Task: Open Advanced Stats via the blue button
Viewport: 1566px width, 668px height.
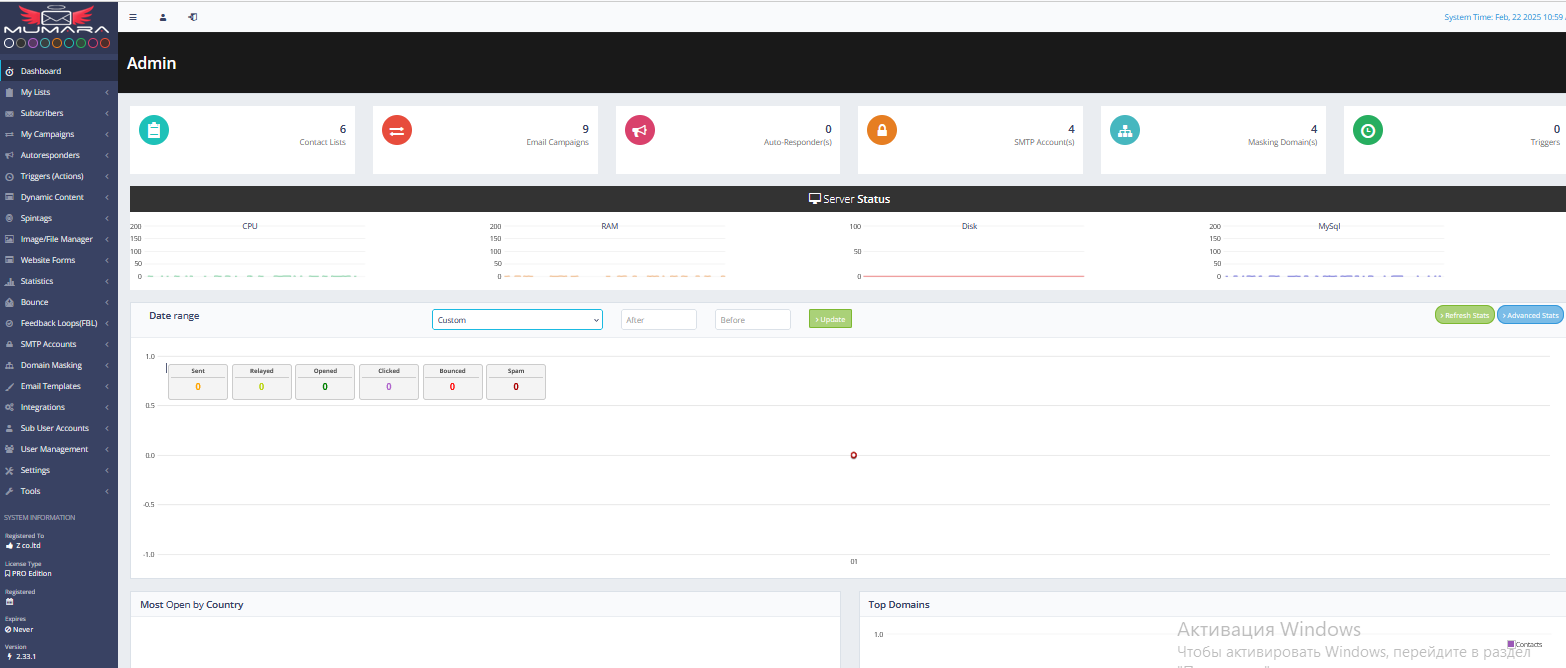Action: point(1530,315)
